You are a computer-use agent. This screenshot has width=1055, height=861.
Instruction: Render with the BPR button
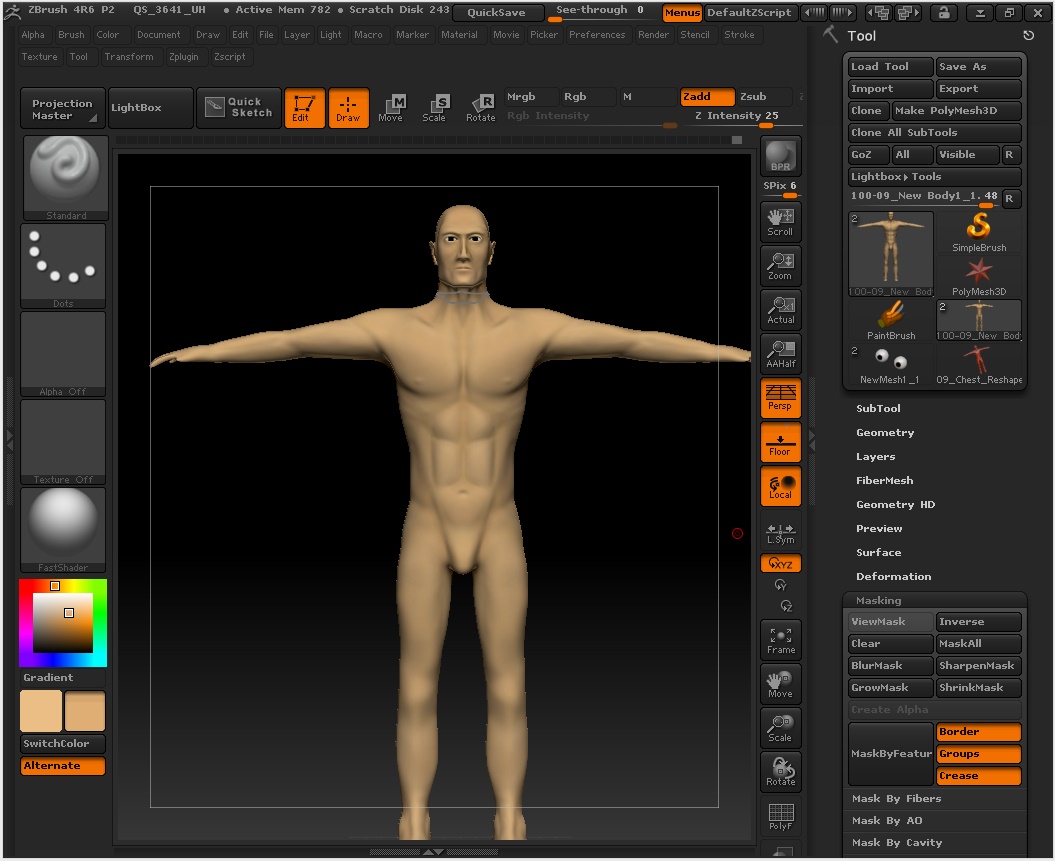(x=780, y=156)
